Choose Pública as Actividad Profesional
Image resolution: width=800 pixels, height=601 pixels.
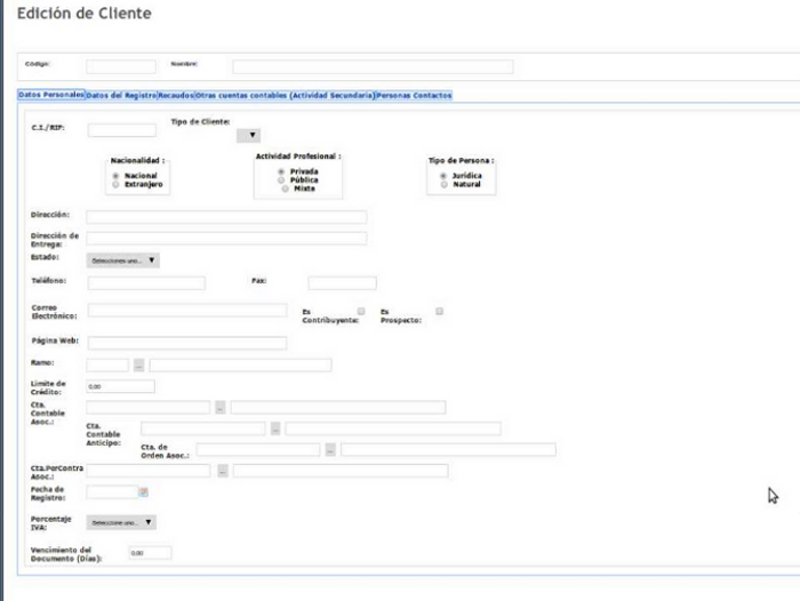click(x=281, y=180)
